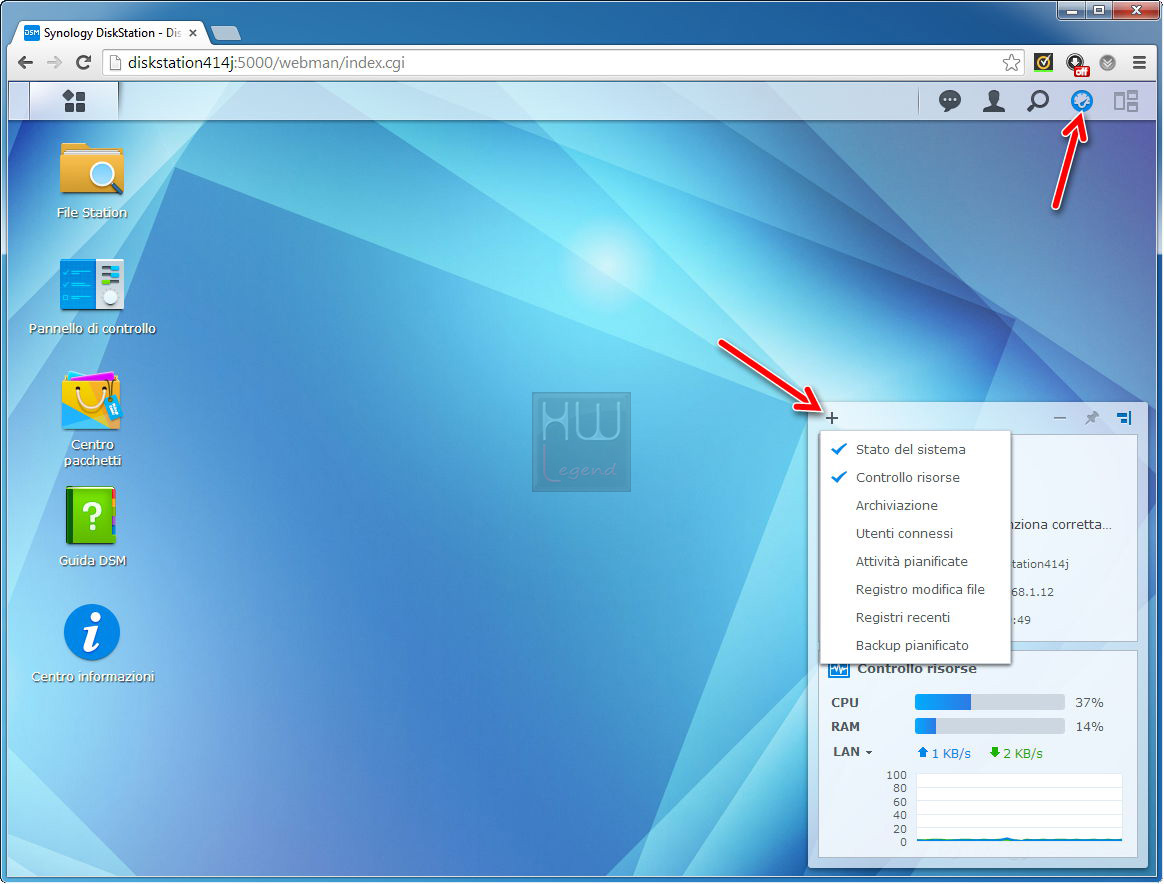Viewport: 1164px width, 884px height.
Task: Click the extension icon with off badge
Action: pos(1076,65)
